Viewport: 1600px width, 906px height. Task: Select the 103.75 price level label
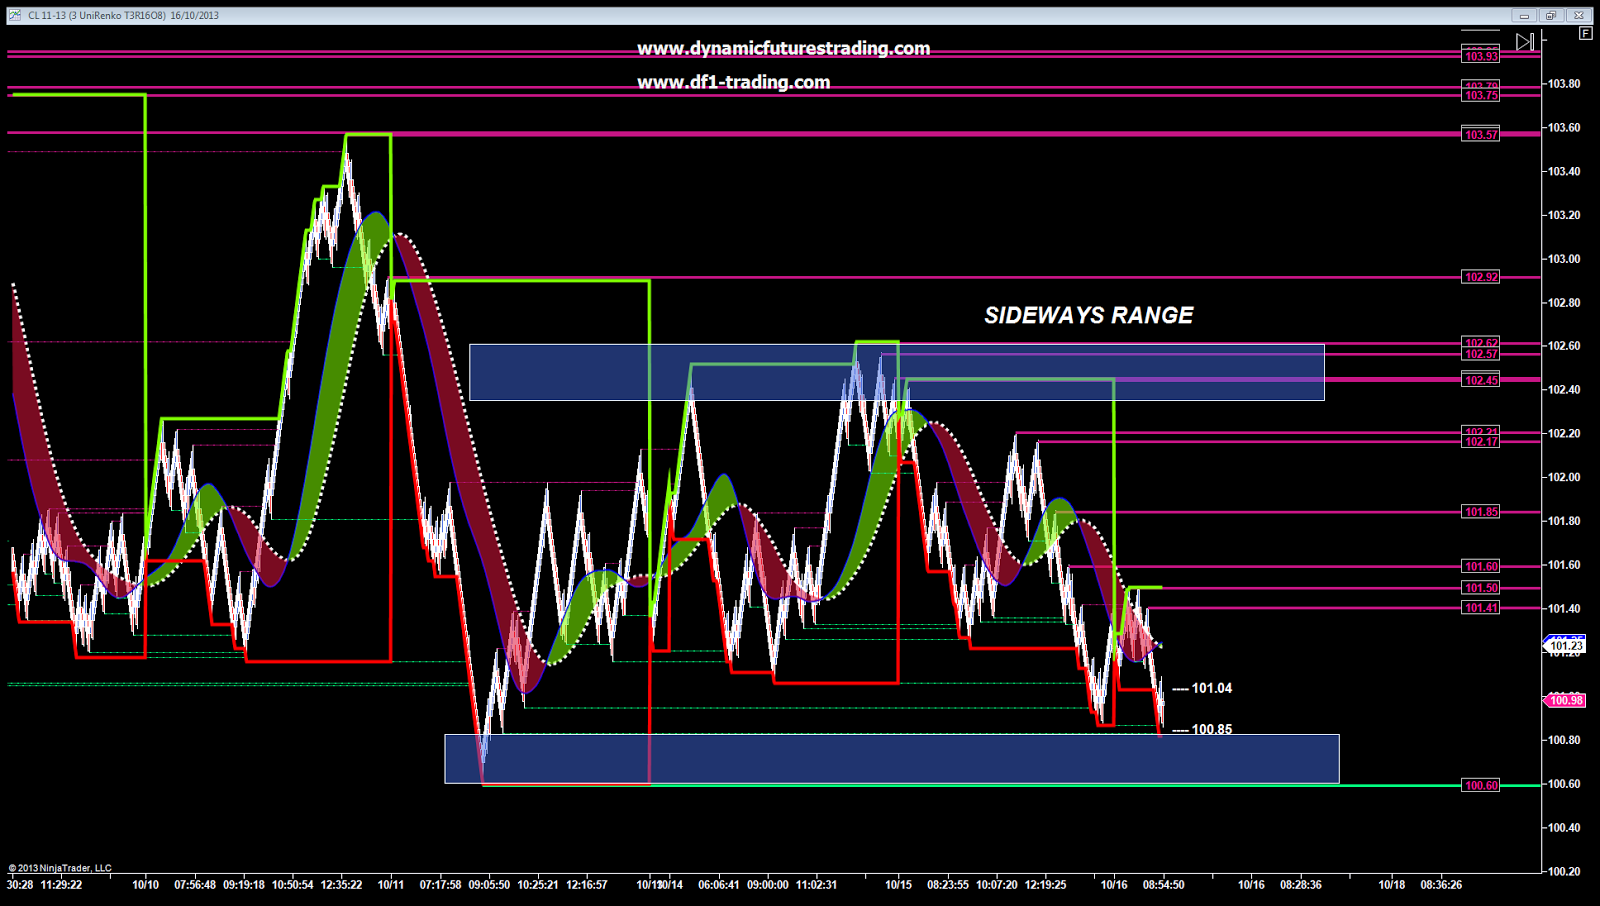point(1481,95)
